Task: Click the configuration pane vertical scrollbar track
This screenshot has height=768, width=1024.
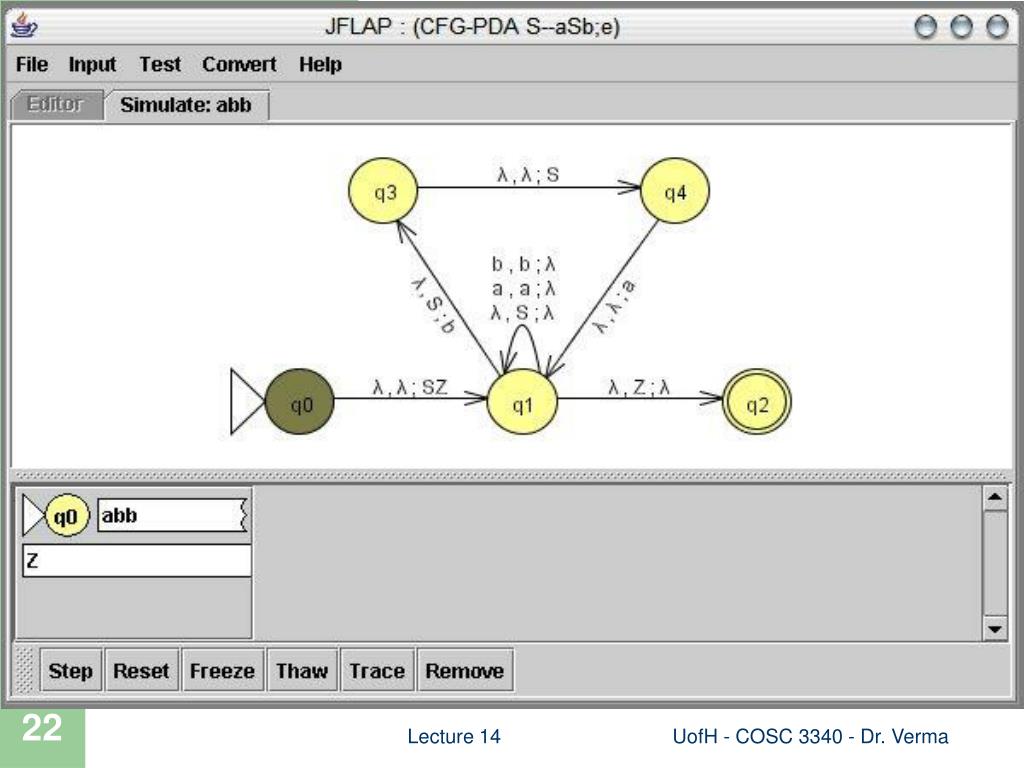Action: point(995,563)
